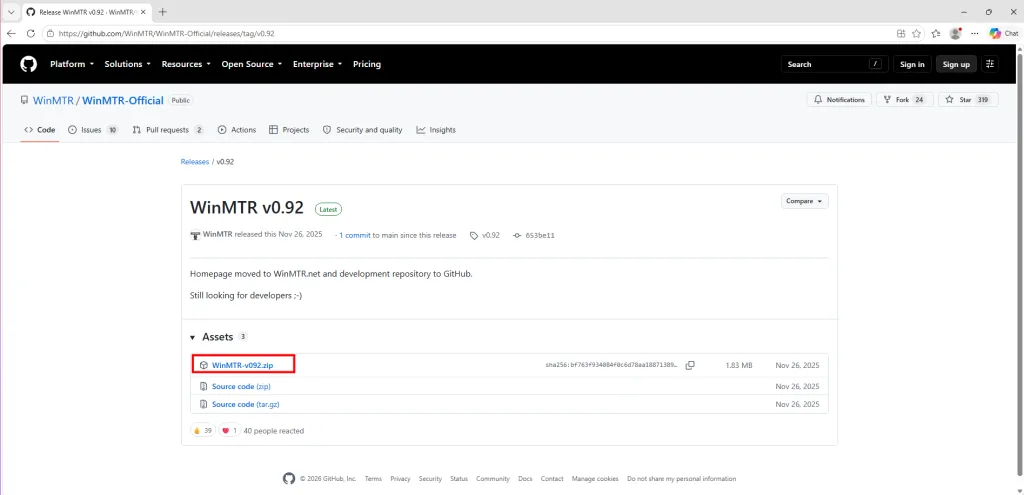Download Source code (zip)

[x=241, y=387]
